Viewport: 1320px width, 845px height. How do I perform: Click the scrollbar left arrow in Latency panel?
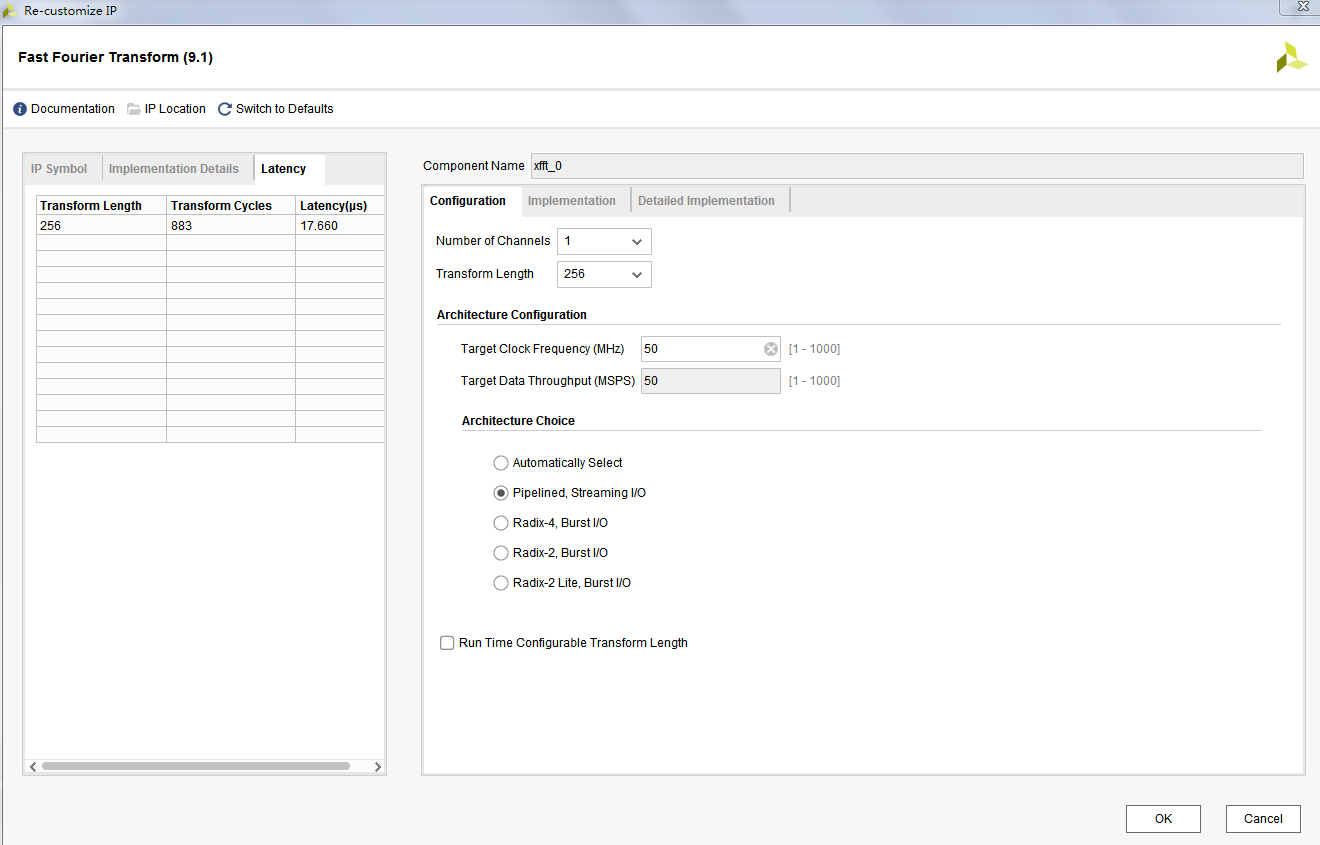[x=33, y=767]
